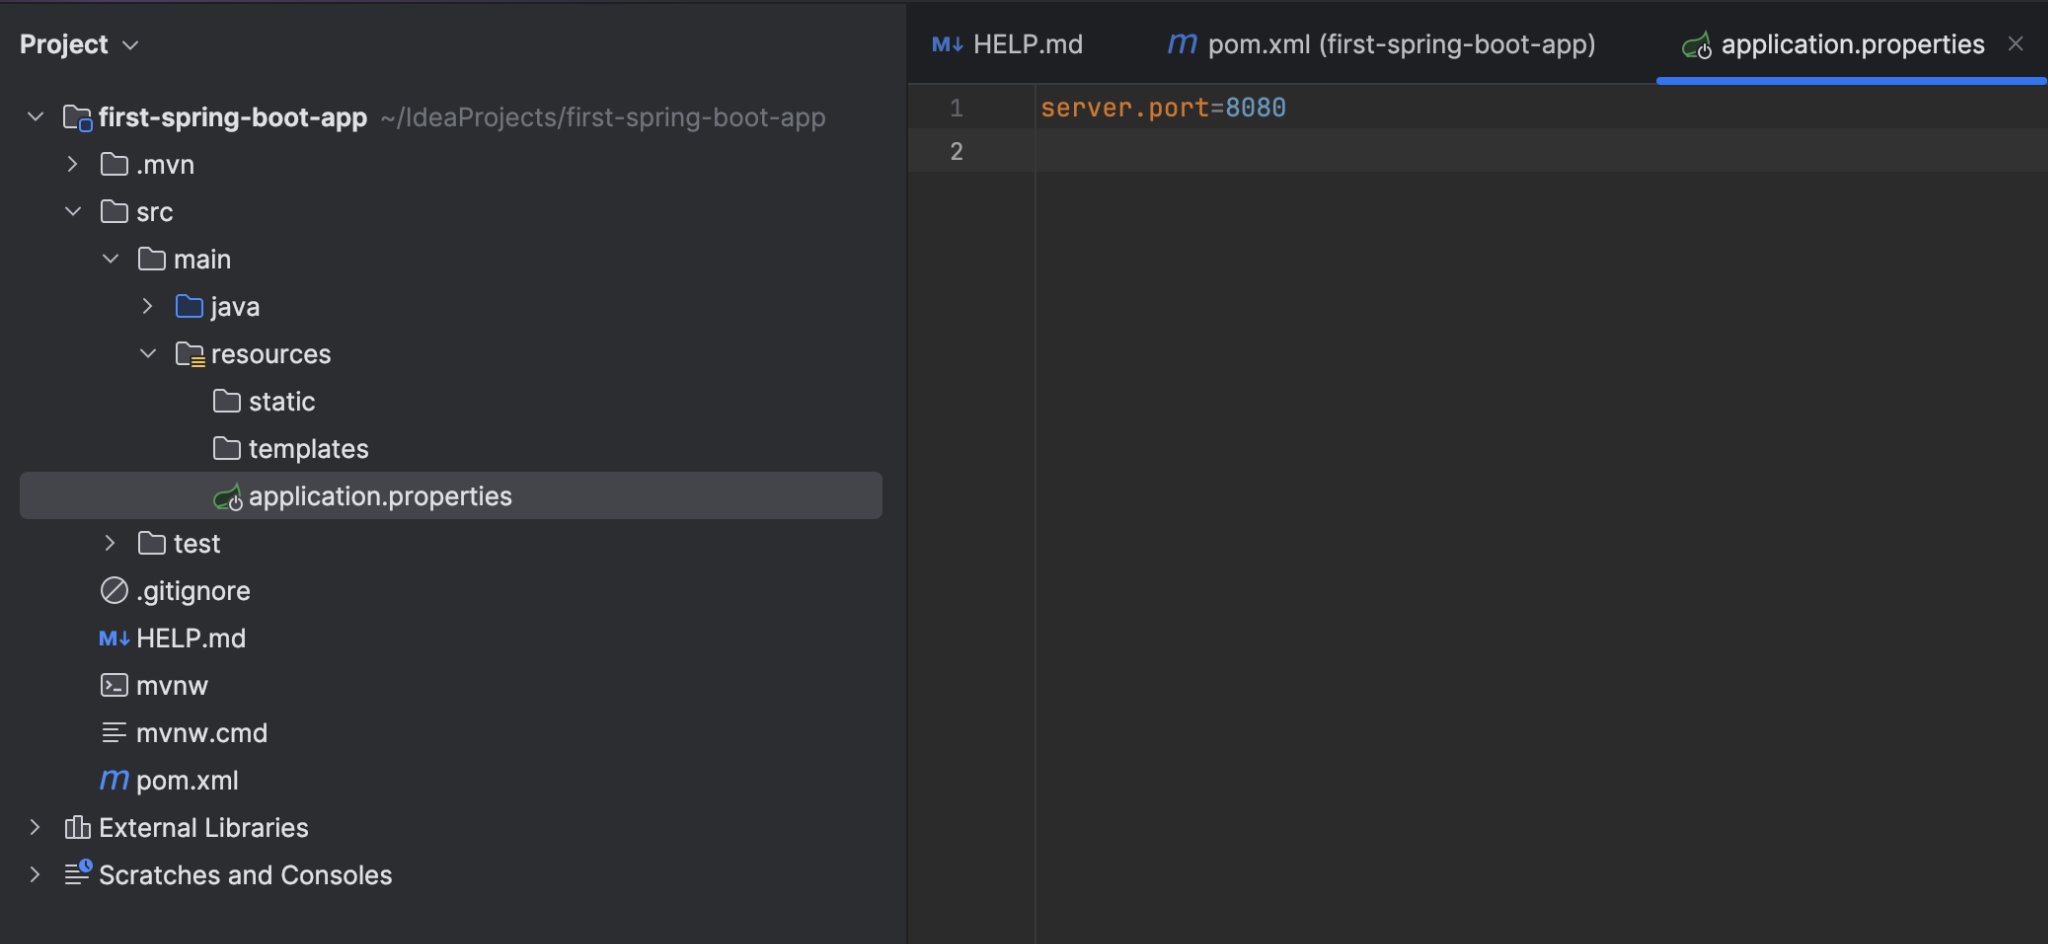Select the mvnw.cmd file
Image resolution: width=2048 pixels, height=944 pixels.
click(x=201, y=733)
